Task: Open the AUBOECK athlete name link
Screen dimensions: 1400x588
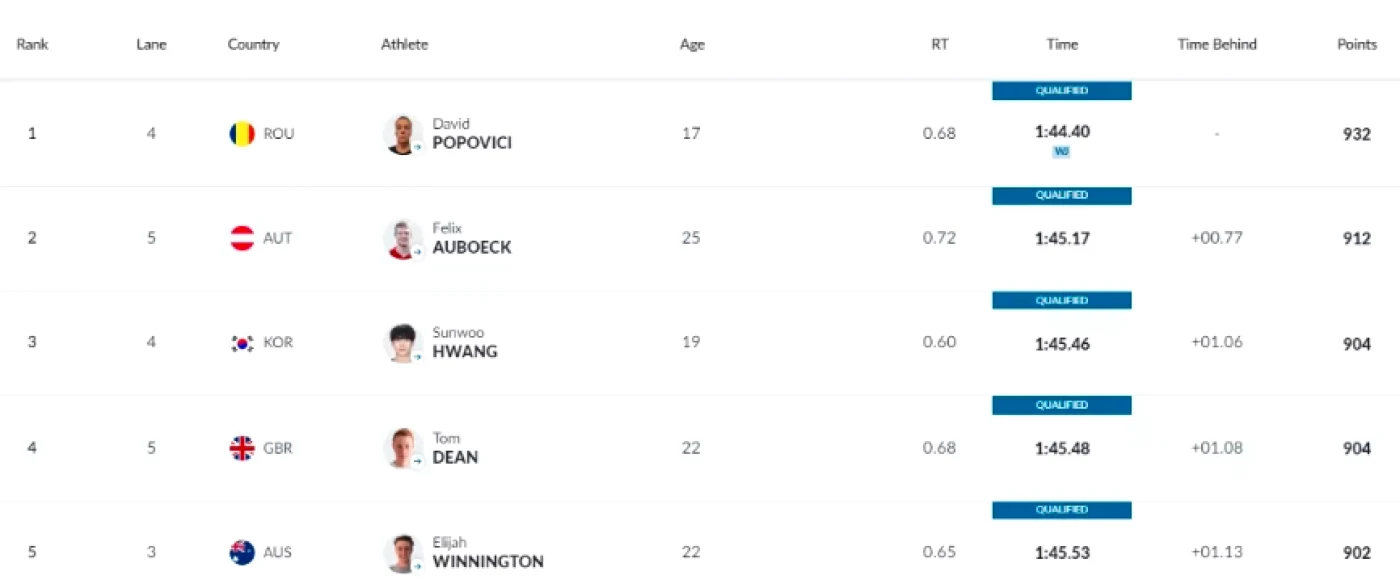Action: tap(472, 247)
